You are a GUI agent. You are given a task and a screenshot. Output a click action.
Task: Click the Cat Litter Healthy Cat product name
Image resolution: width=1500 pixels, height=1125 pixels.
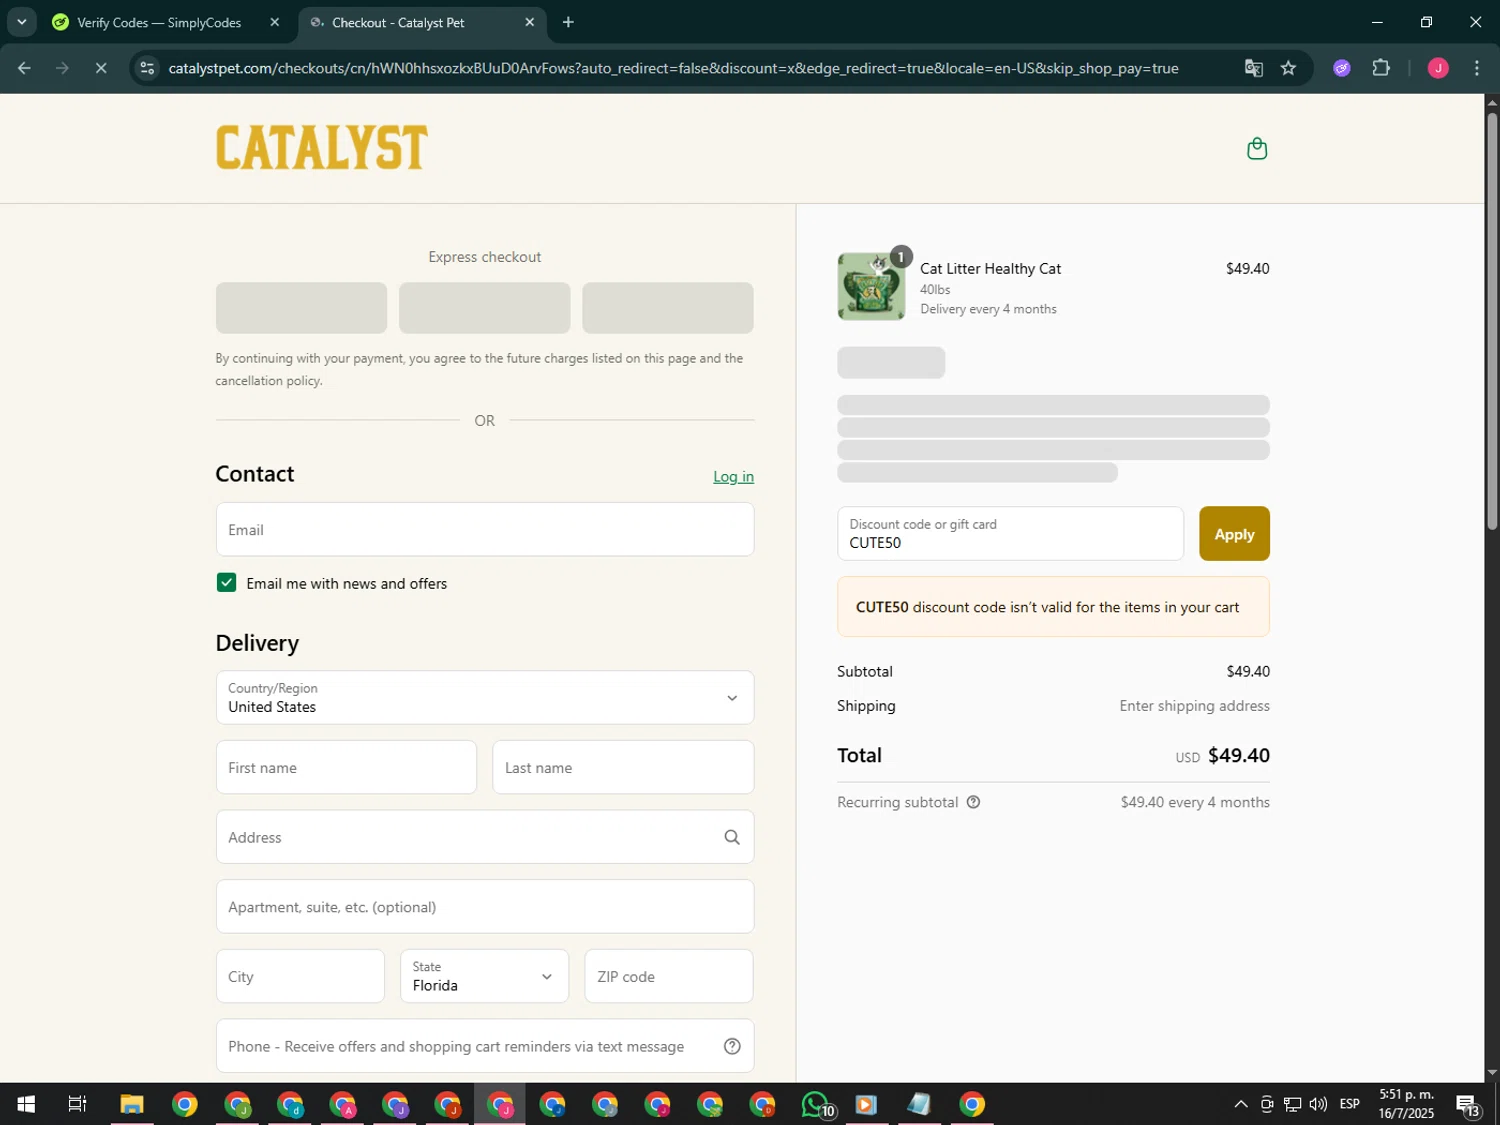pos(990,269)
